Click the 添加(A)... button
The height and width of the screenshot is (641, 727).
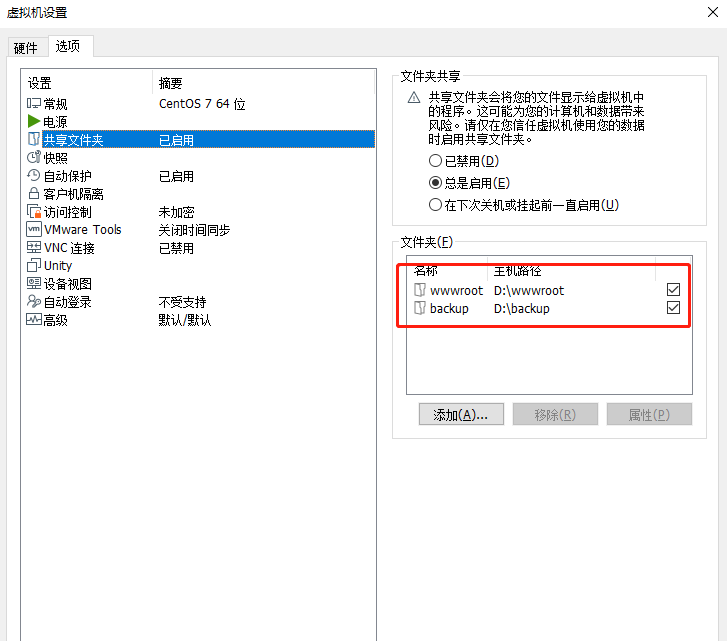461,414
